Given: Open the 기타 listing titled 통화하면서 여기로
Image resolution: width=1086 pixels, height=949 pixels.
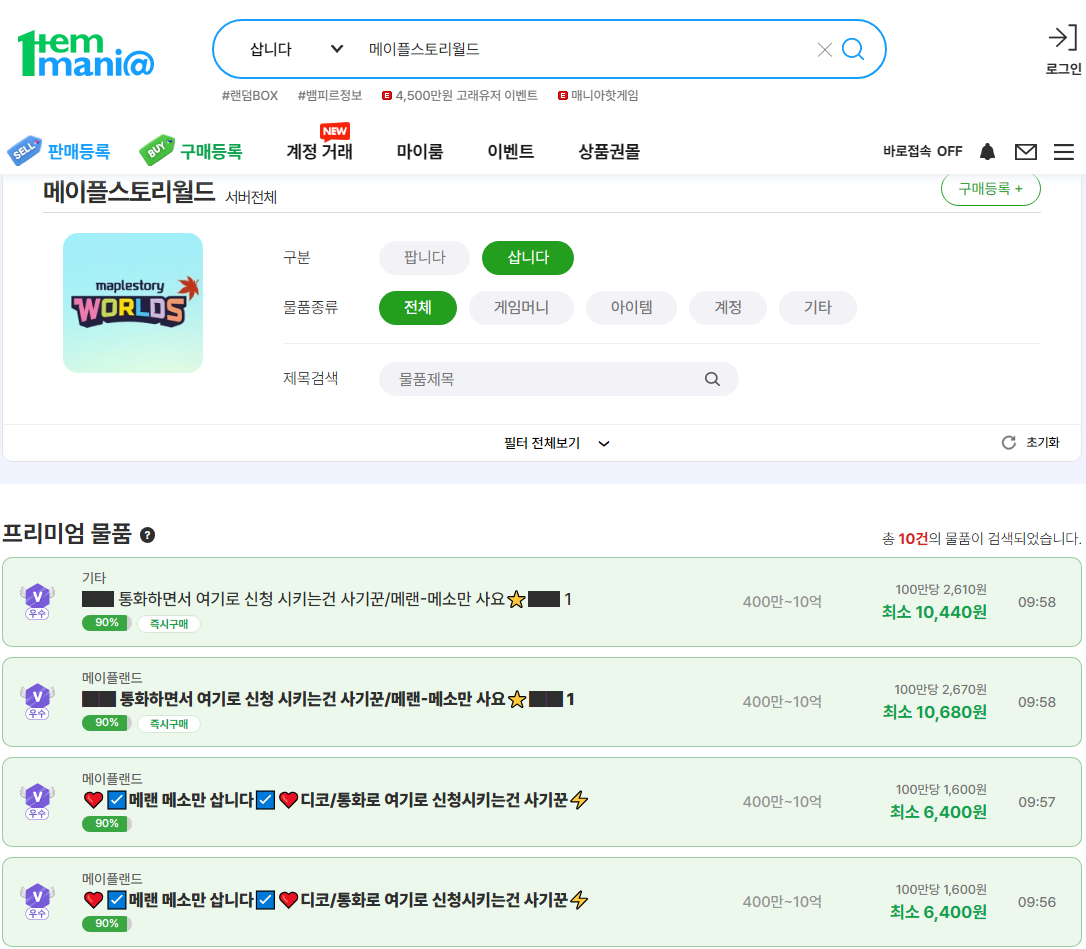Looking at the screenshot, I should click(326, 599).
